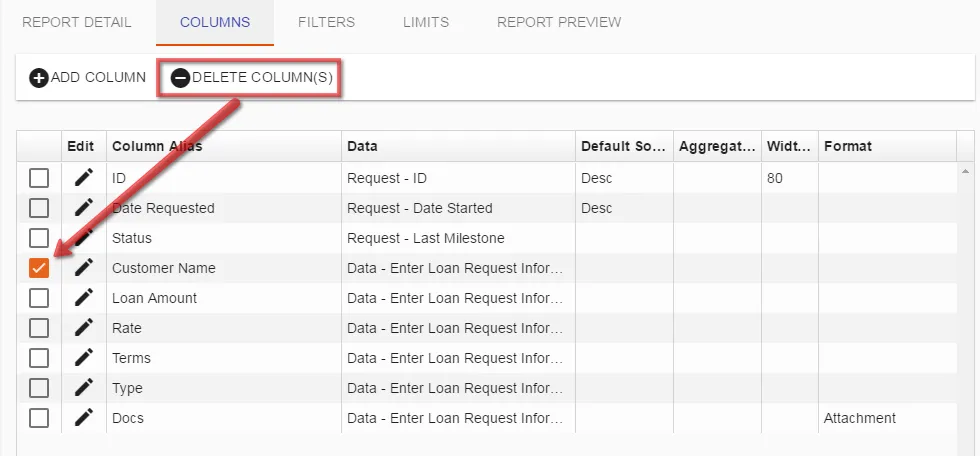Viewport: 980px width, 456px height.
Task: Click the table's scroll-up arrow
Action: click(x=965, y=171)
